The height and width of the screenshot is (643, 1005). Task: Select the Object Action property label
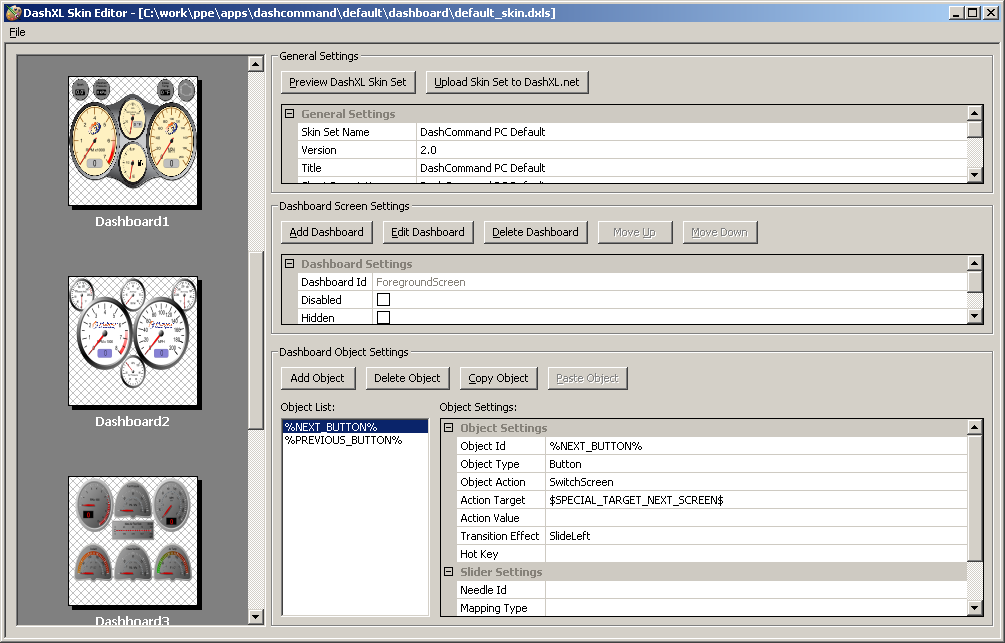[x=492, y=481]
